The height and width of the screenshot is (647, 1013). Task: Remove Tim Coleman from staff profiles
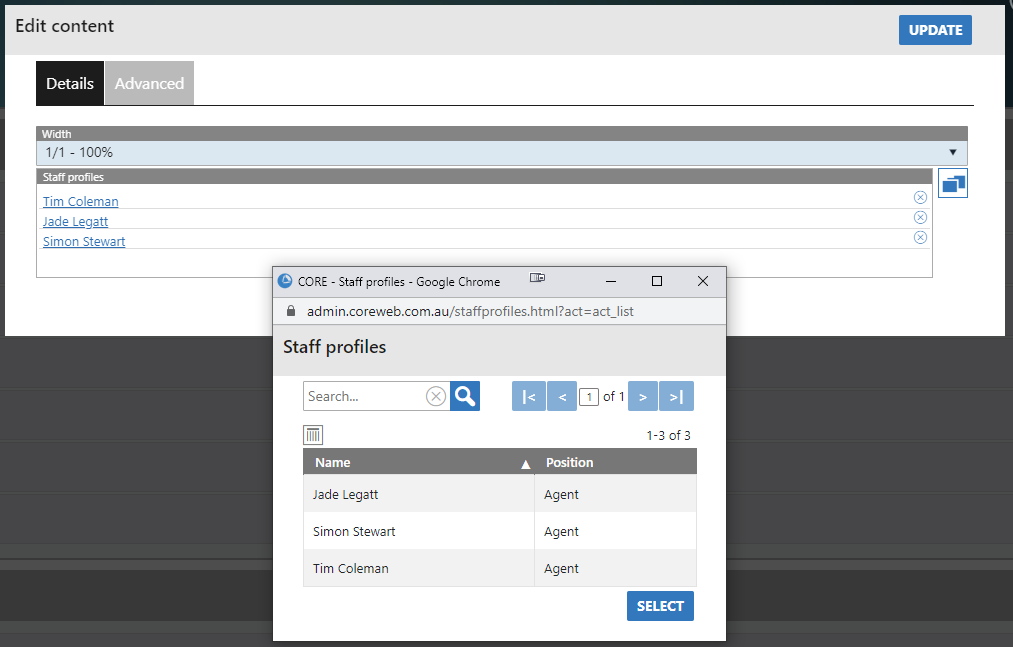click(x=920, y=198)
